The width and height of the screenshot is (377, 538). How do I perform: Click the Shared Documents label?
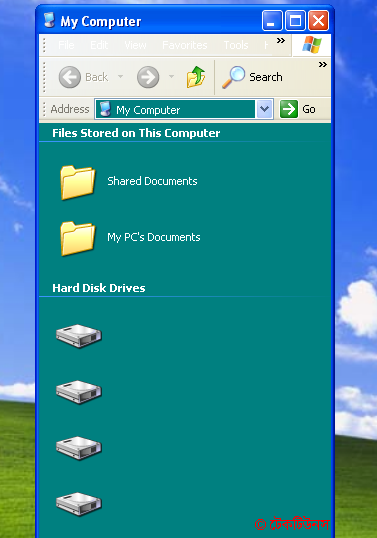point(152,181)
